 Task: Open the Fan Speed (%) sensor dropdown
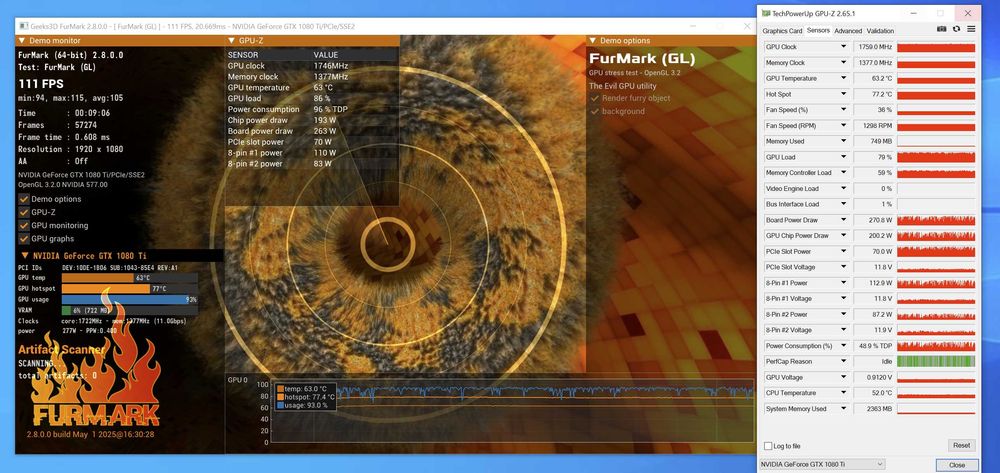point(844,110)
